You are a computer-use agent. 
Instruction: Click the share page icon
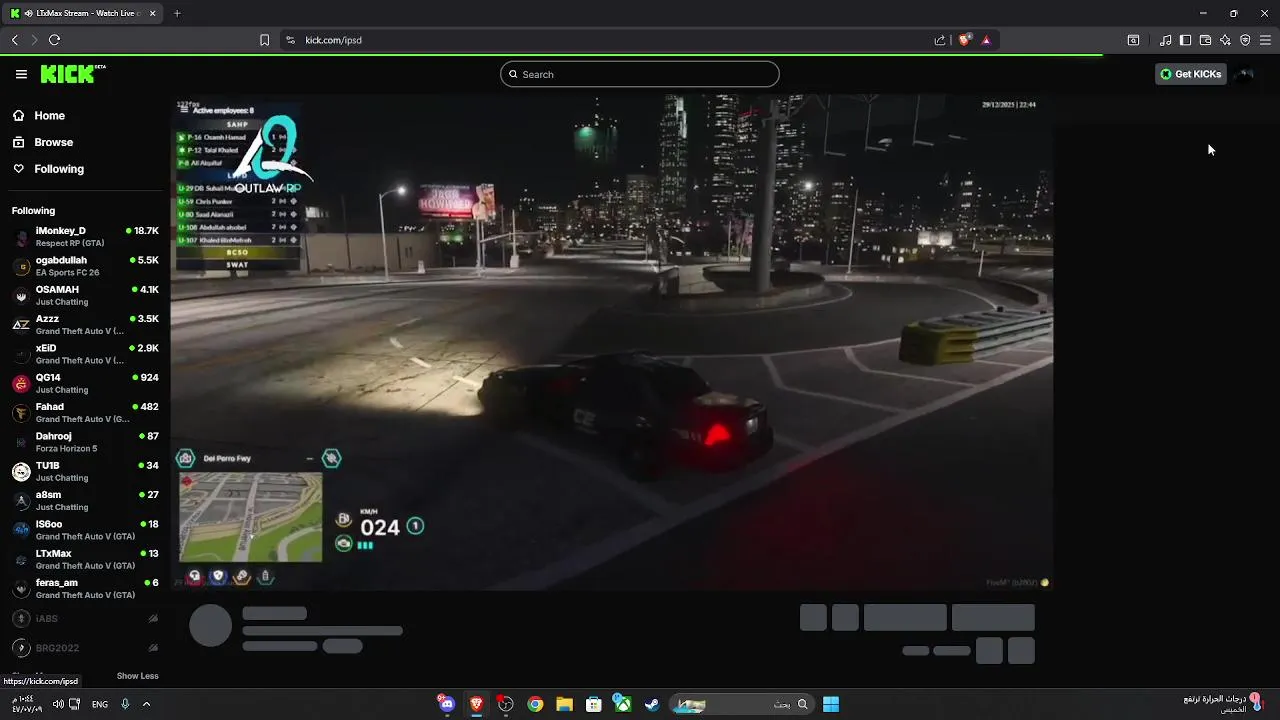[940, 40]
